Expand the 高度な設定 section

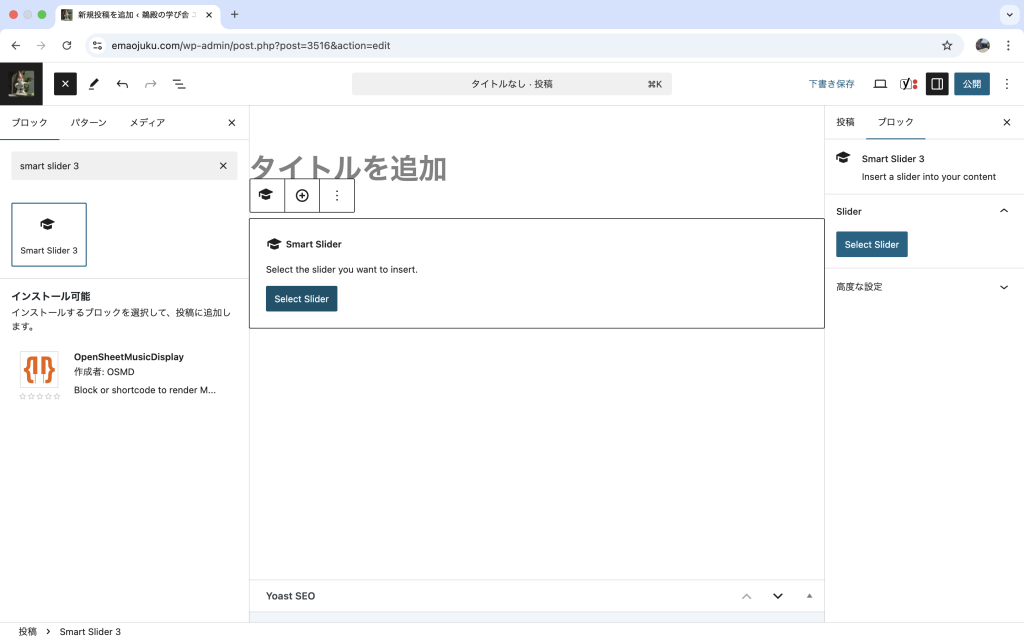[x=924, y=287]
